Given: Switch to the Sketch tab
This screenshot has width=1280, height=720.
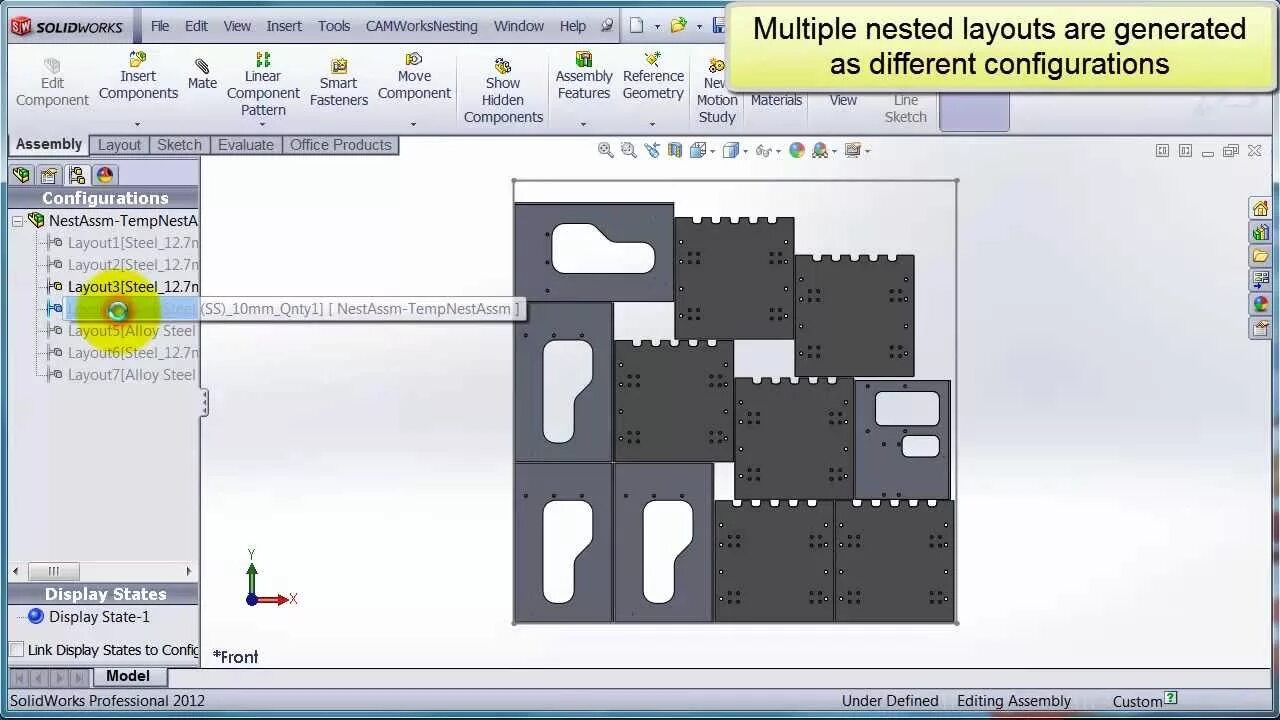Looking at the screenshot, I should tap(179, 145).
